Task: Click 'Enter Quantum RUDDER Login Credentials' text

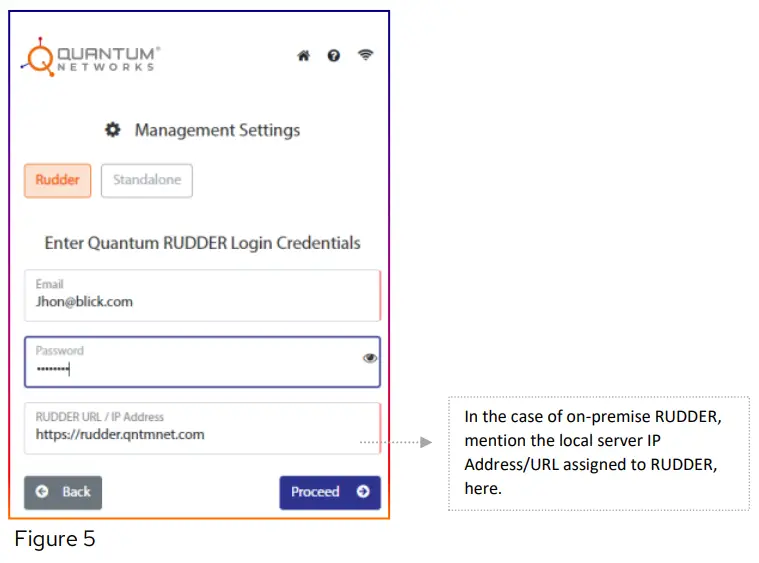Action: point(202,243)
